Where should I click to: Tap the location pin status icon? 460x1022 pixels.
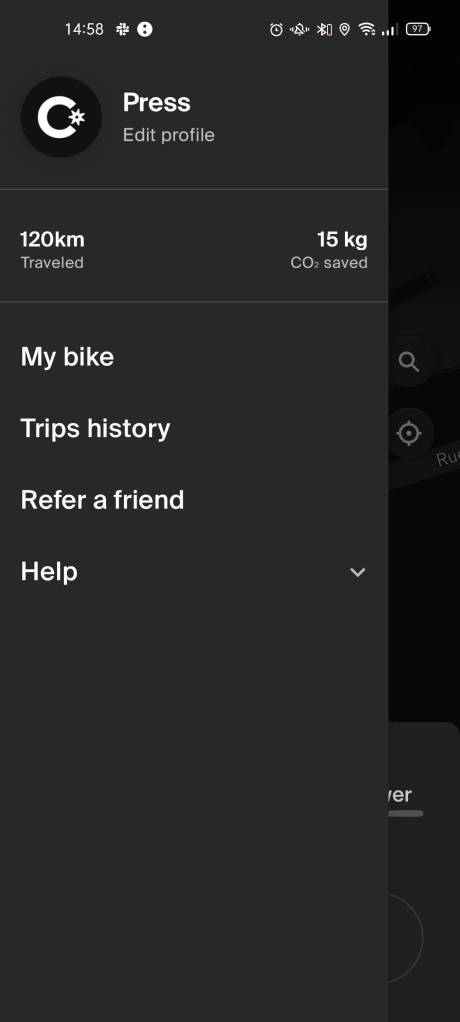(x=345, y=29)
